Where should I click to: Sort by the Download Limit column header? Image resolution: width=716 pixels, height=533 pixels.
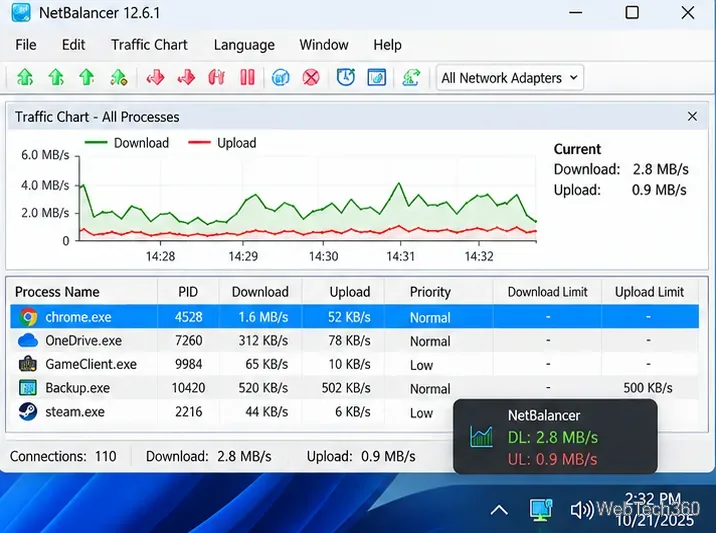tap(548, 292)
